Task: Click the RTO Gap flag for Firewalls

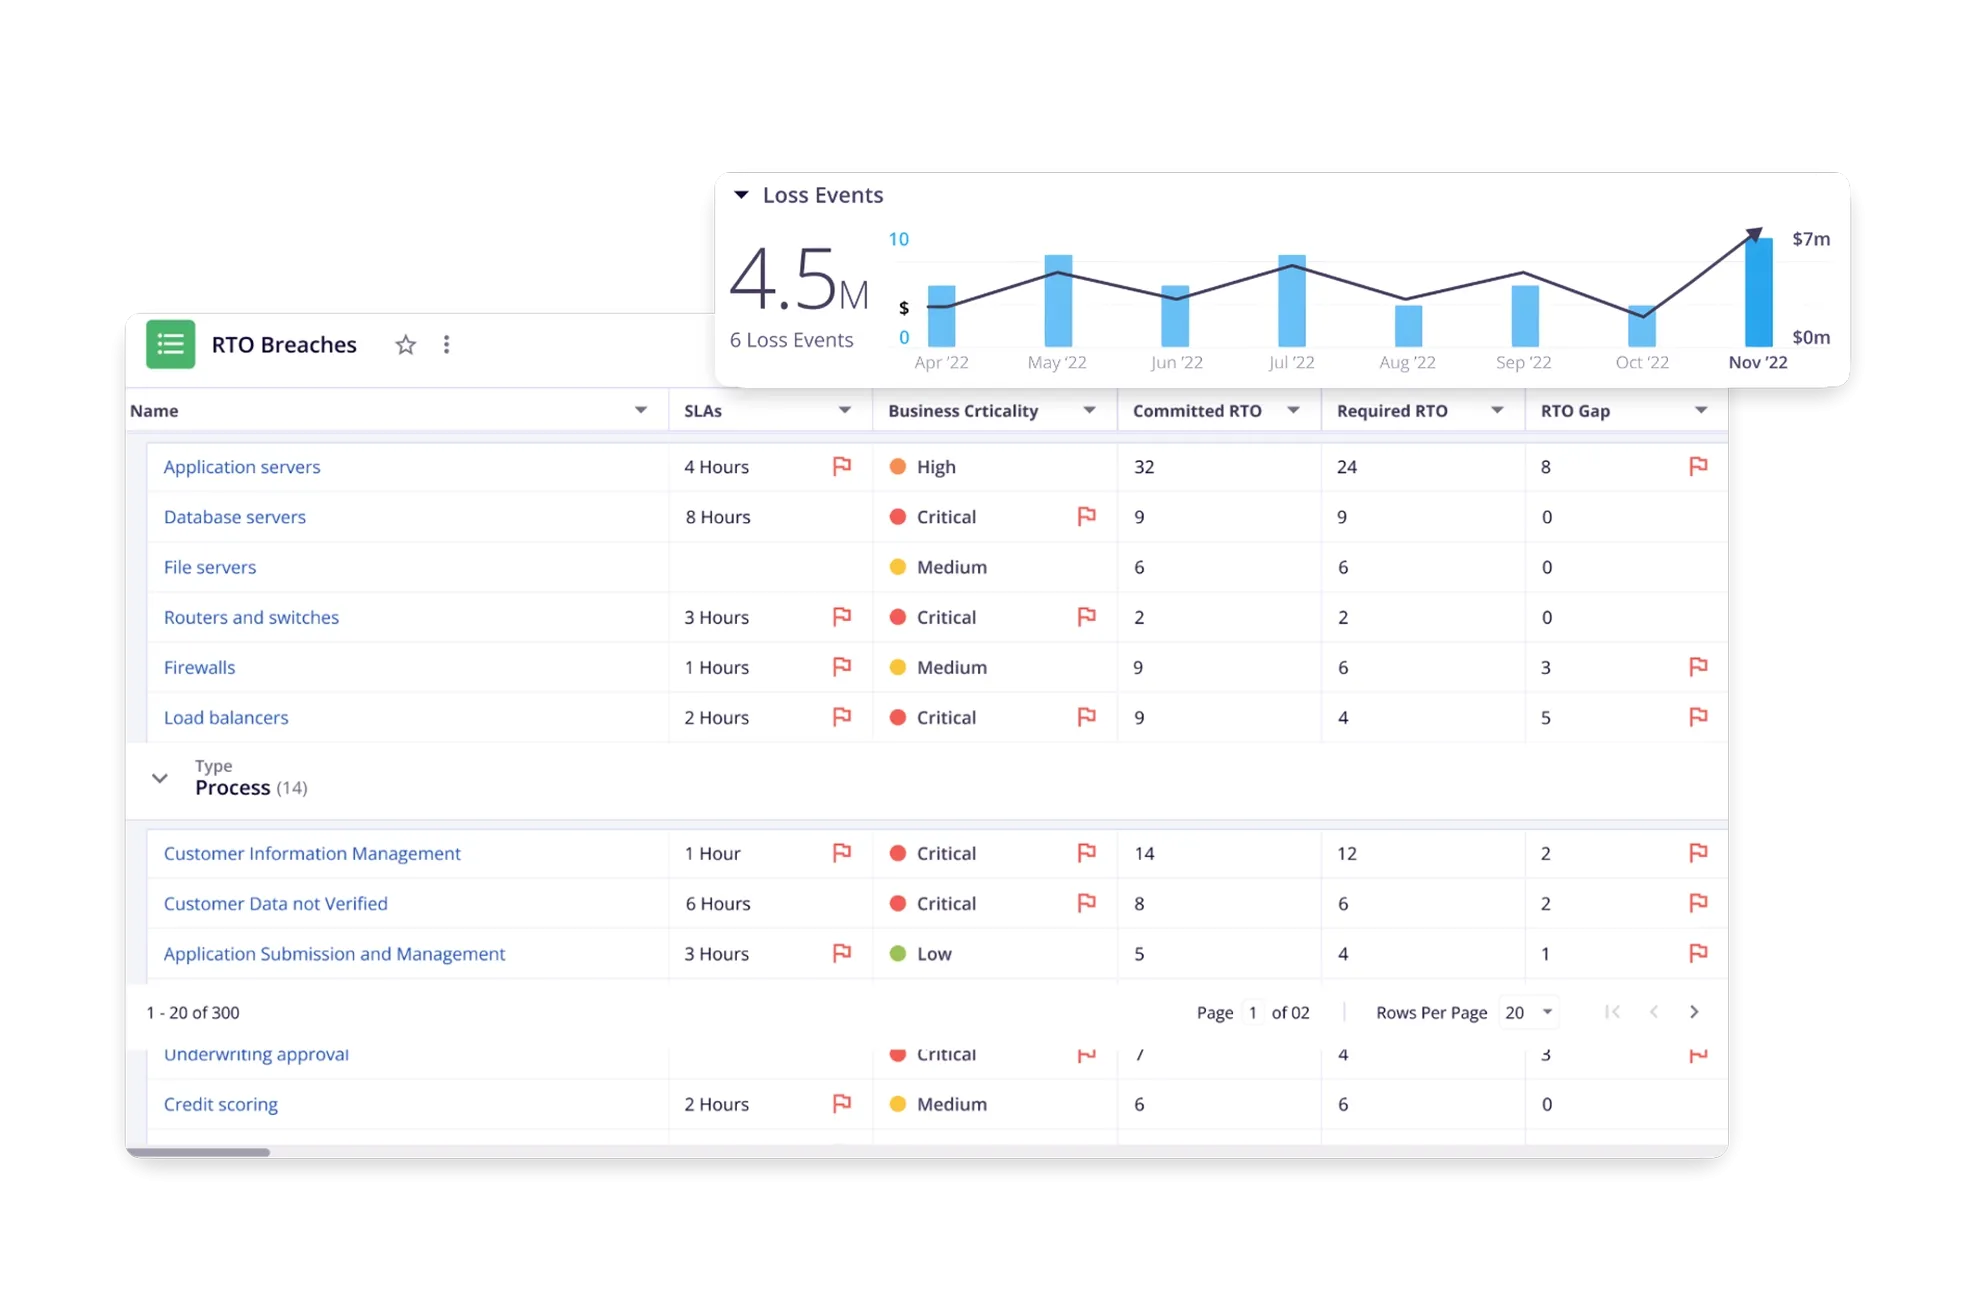Action: (1697, 666)
